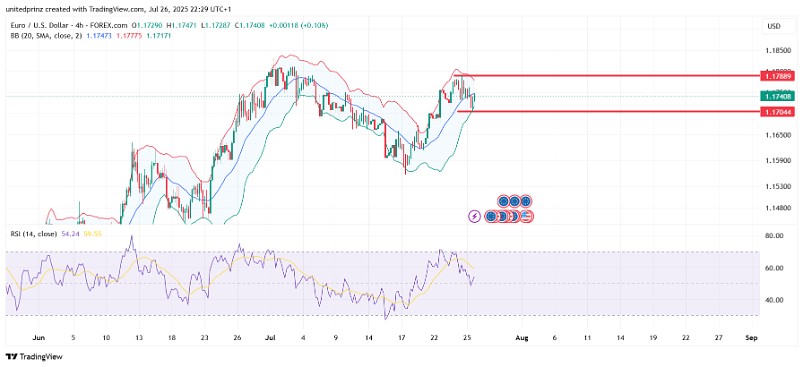Click the Jun label on the time axis
This screenshot has height=367, width=803.
(38, 338)
